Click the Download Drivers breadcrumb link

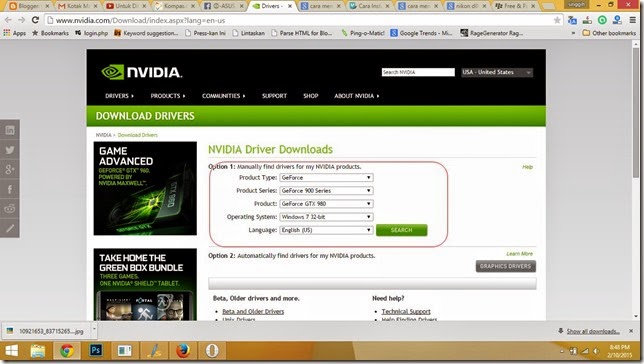click(x=138, y=135)
